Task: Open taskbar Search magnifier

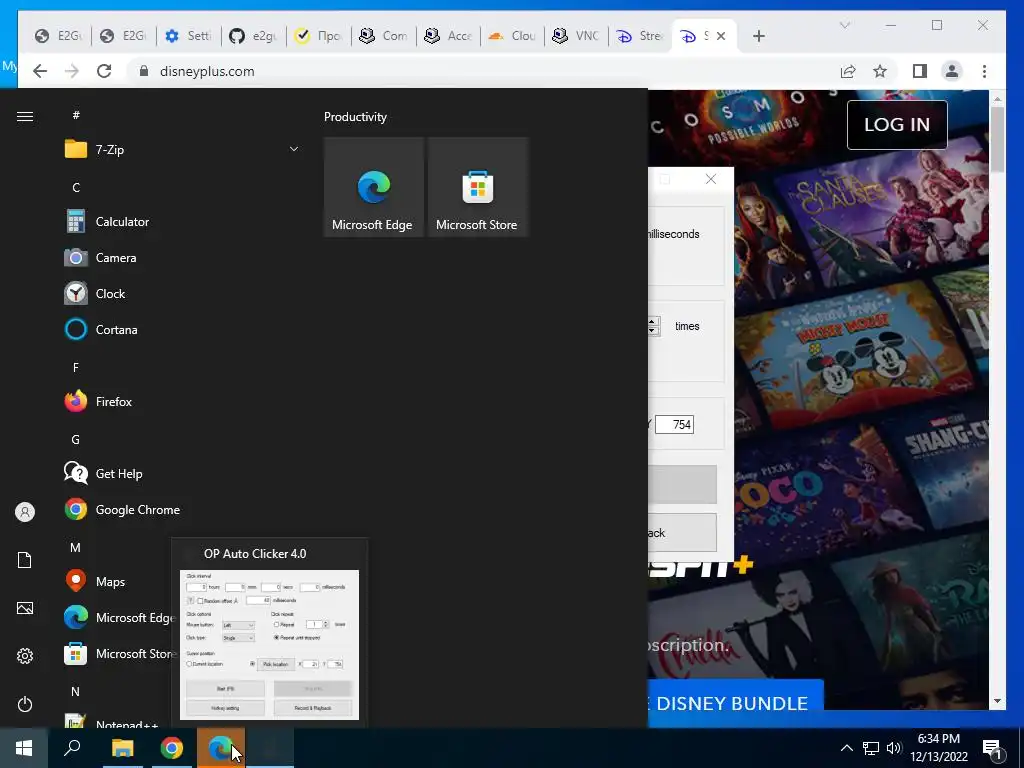Action: (72, 748)
